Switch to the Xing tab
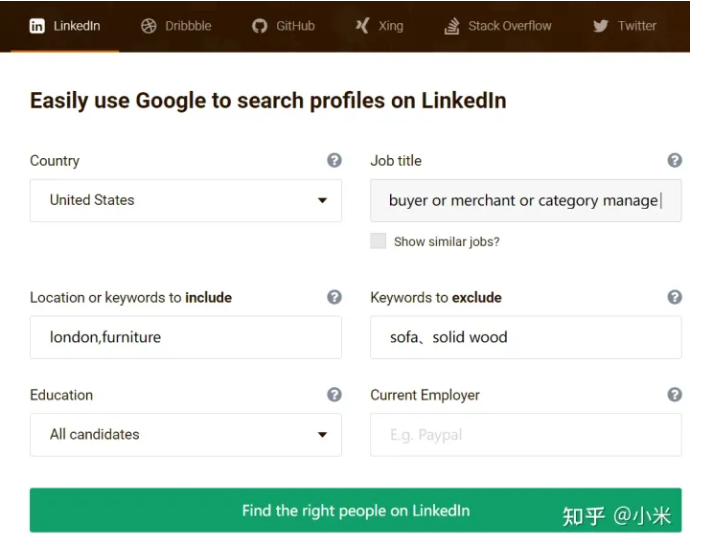706x554 pixels. (x=379, y=26)
